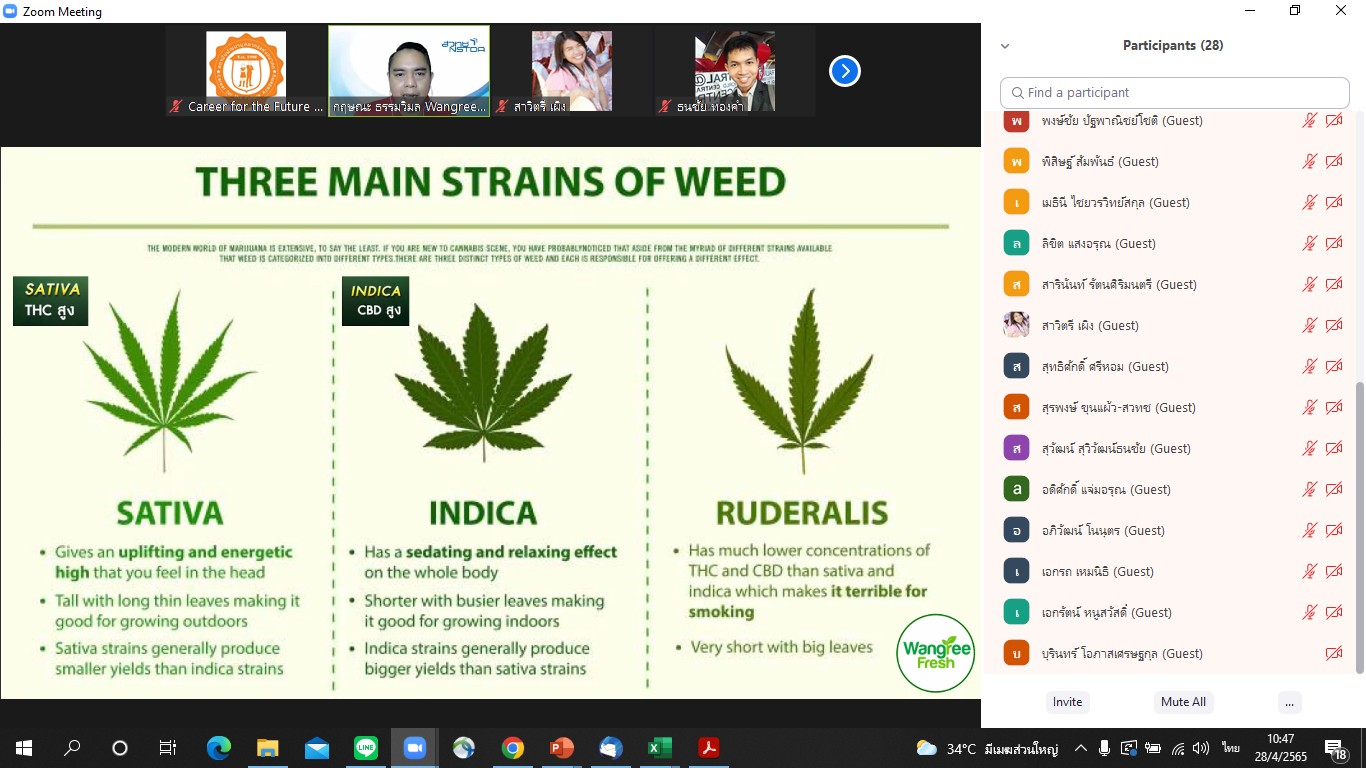Open the Zoom icon in the taskbar
The image size is (1366, 768).
(414, 748)
